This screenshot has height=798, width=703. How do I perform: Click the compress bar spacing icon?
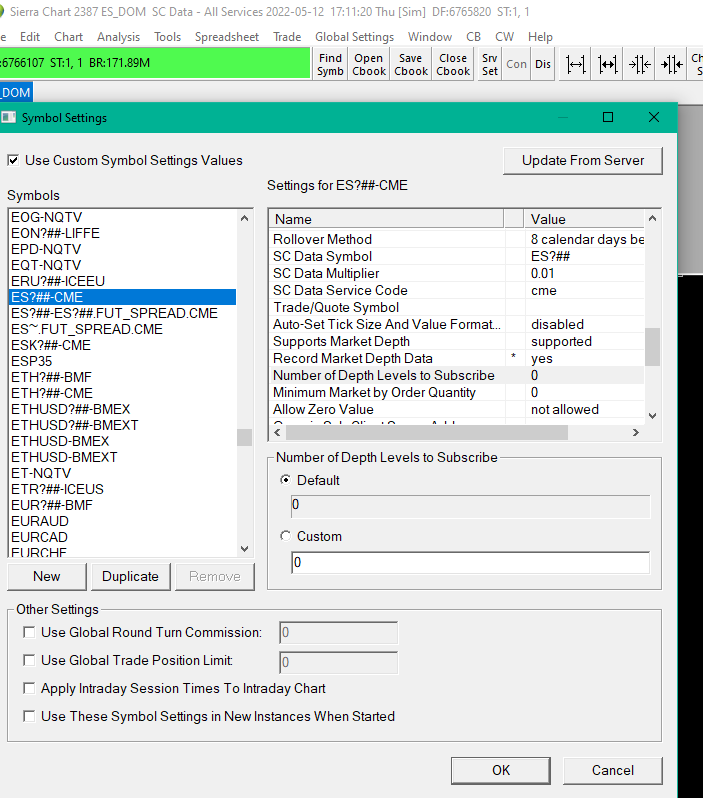pos(640,64)
